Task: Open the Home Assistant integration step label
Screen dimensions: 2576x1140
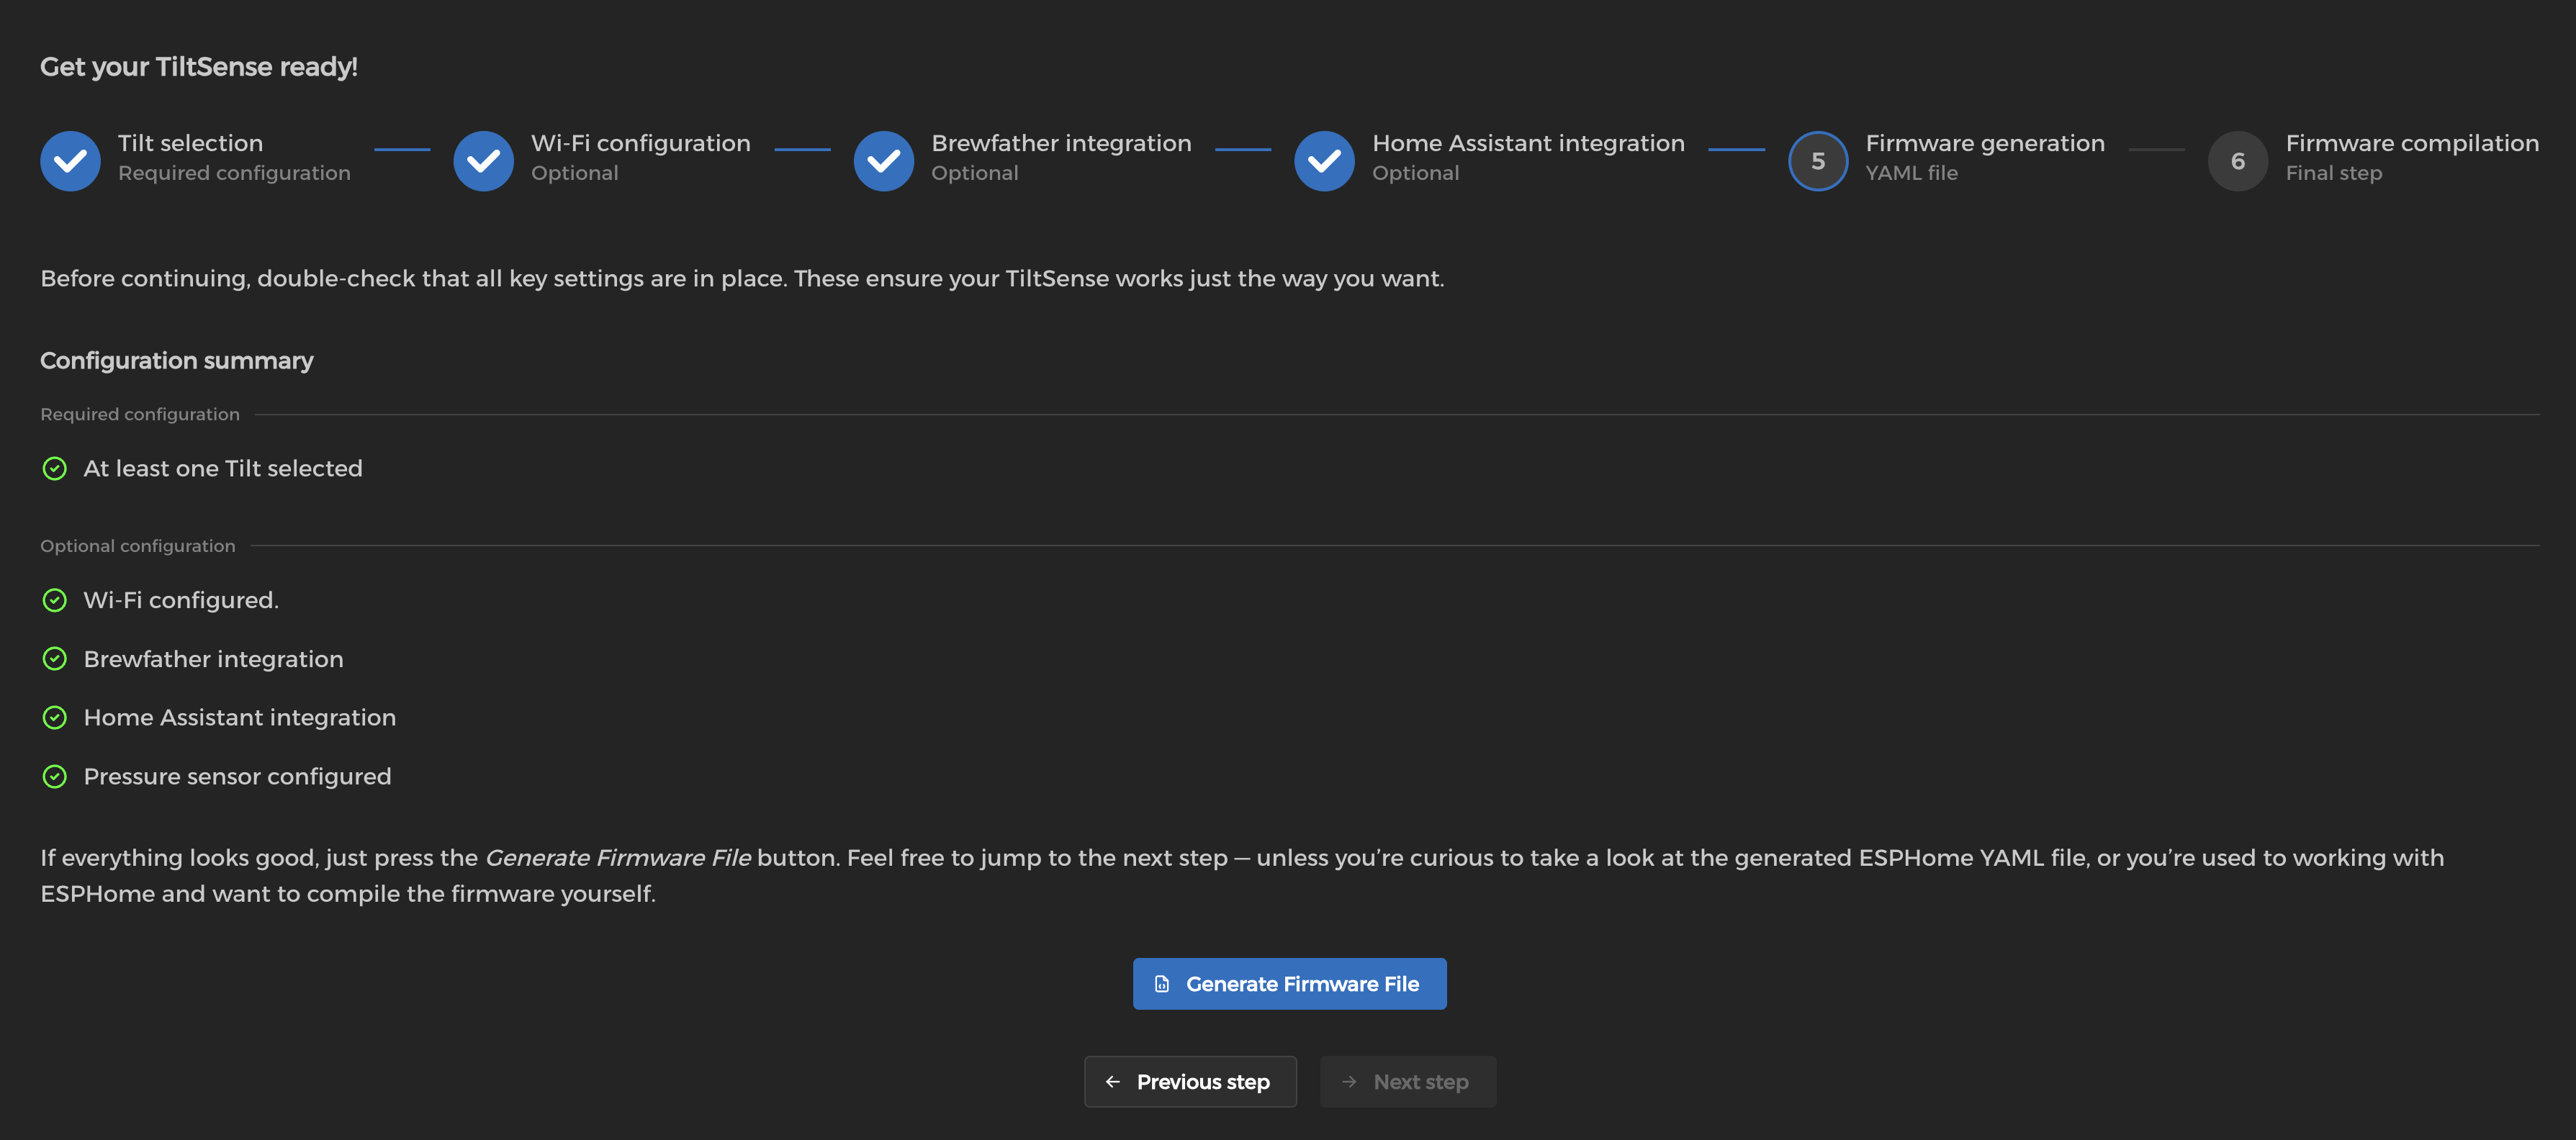Action: [x=1528, y=143]
